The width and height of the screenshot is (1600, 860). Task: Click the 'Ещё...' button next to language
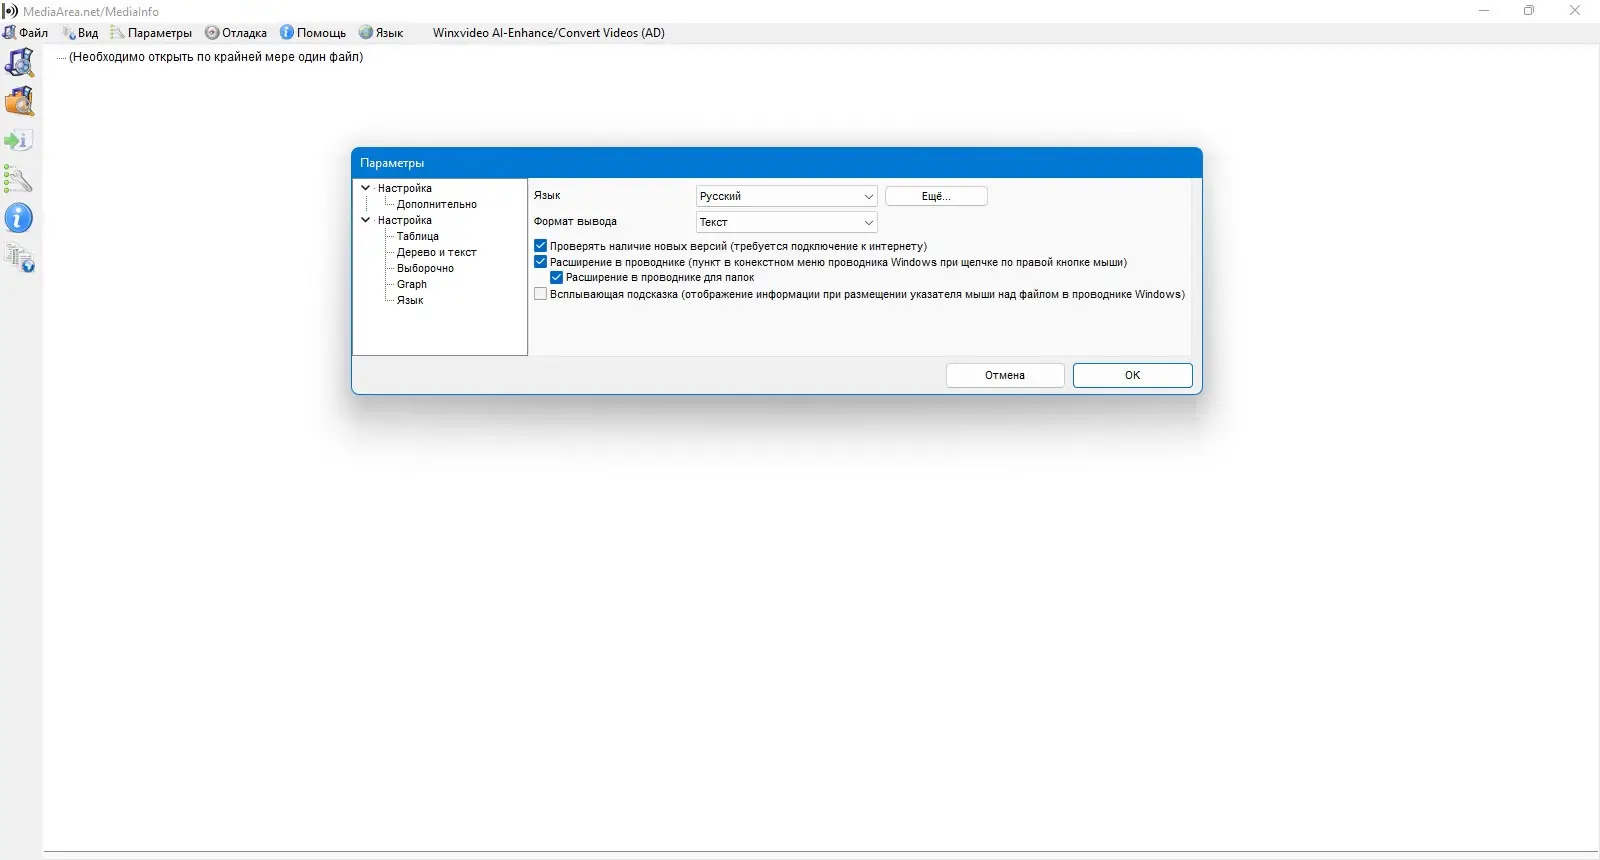click(936, 196)
